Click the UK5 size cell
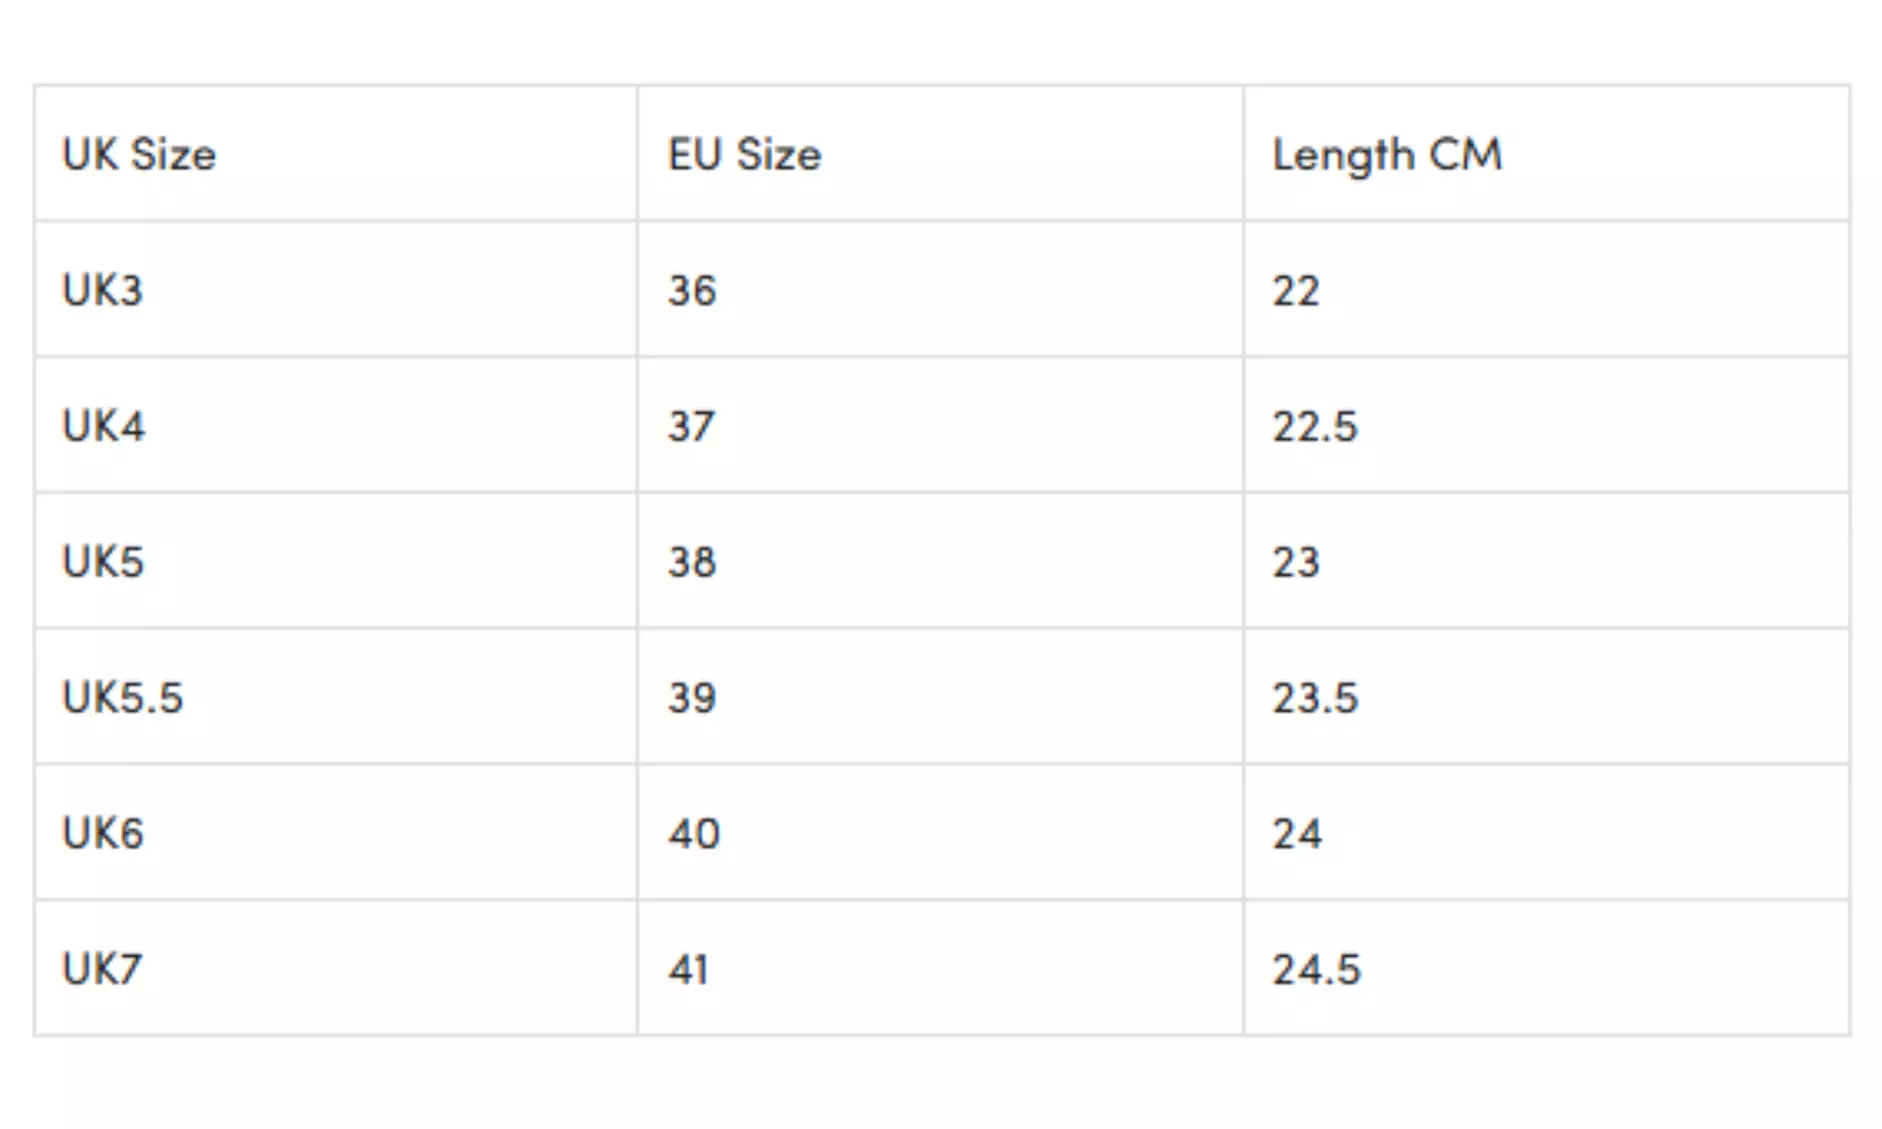1882x1129 pixels. (x=103, y=562)
